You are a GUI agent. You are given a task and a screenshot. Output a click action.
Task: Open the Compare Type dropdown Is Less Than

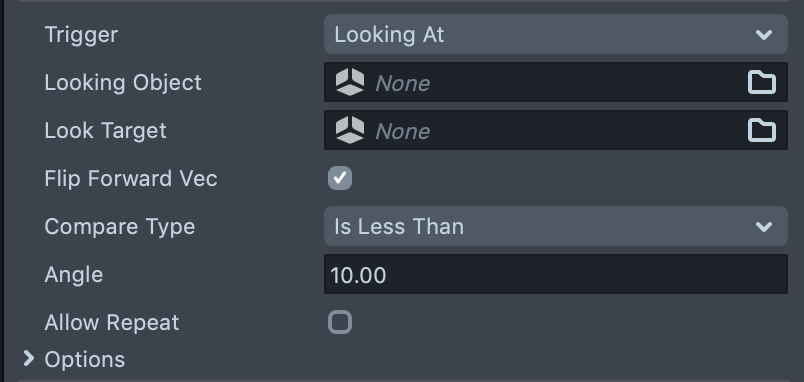point(556,226)
